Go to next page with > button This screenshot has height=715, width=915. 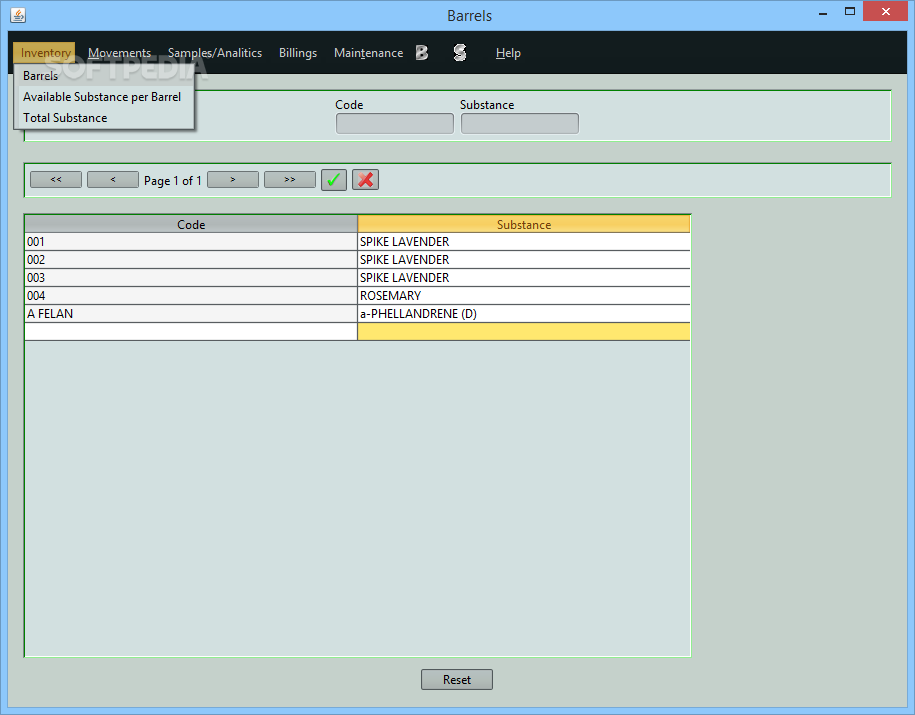pos(233,180)
